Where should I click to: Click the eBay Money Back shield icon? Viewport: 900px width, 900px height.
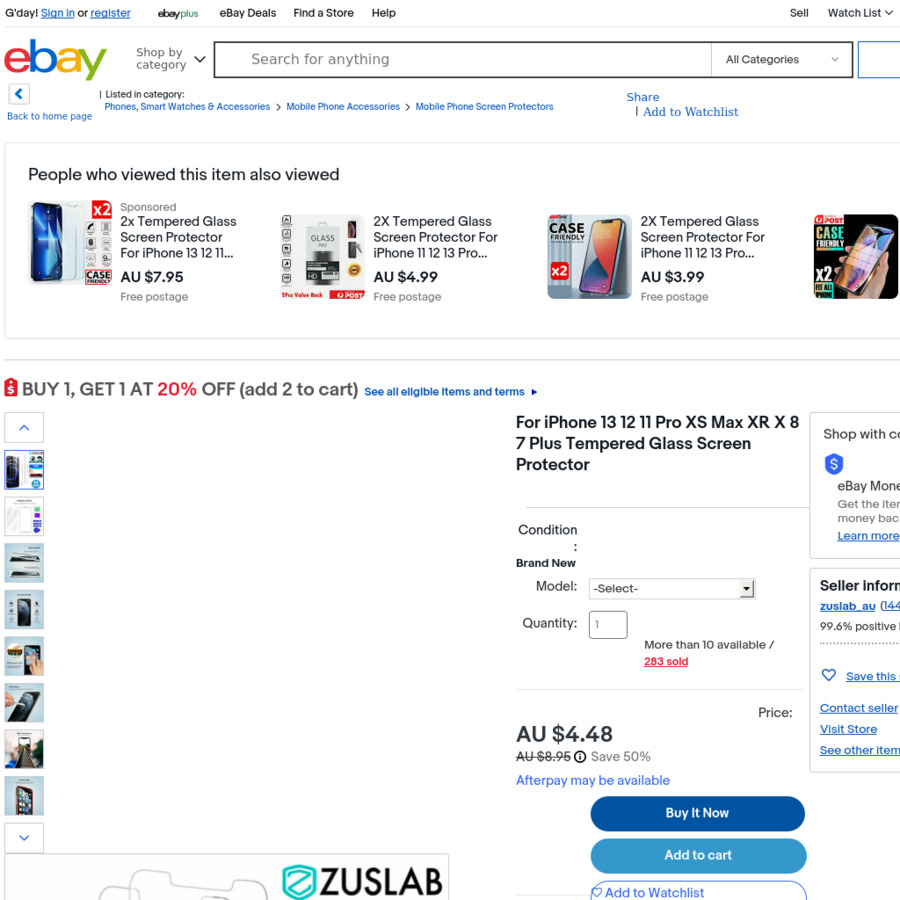click(833, 464)
